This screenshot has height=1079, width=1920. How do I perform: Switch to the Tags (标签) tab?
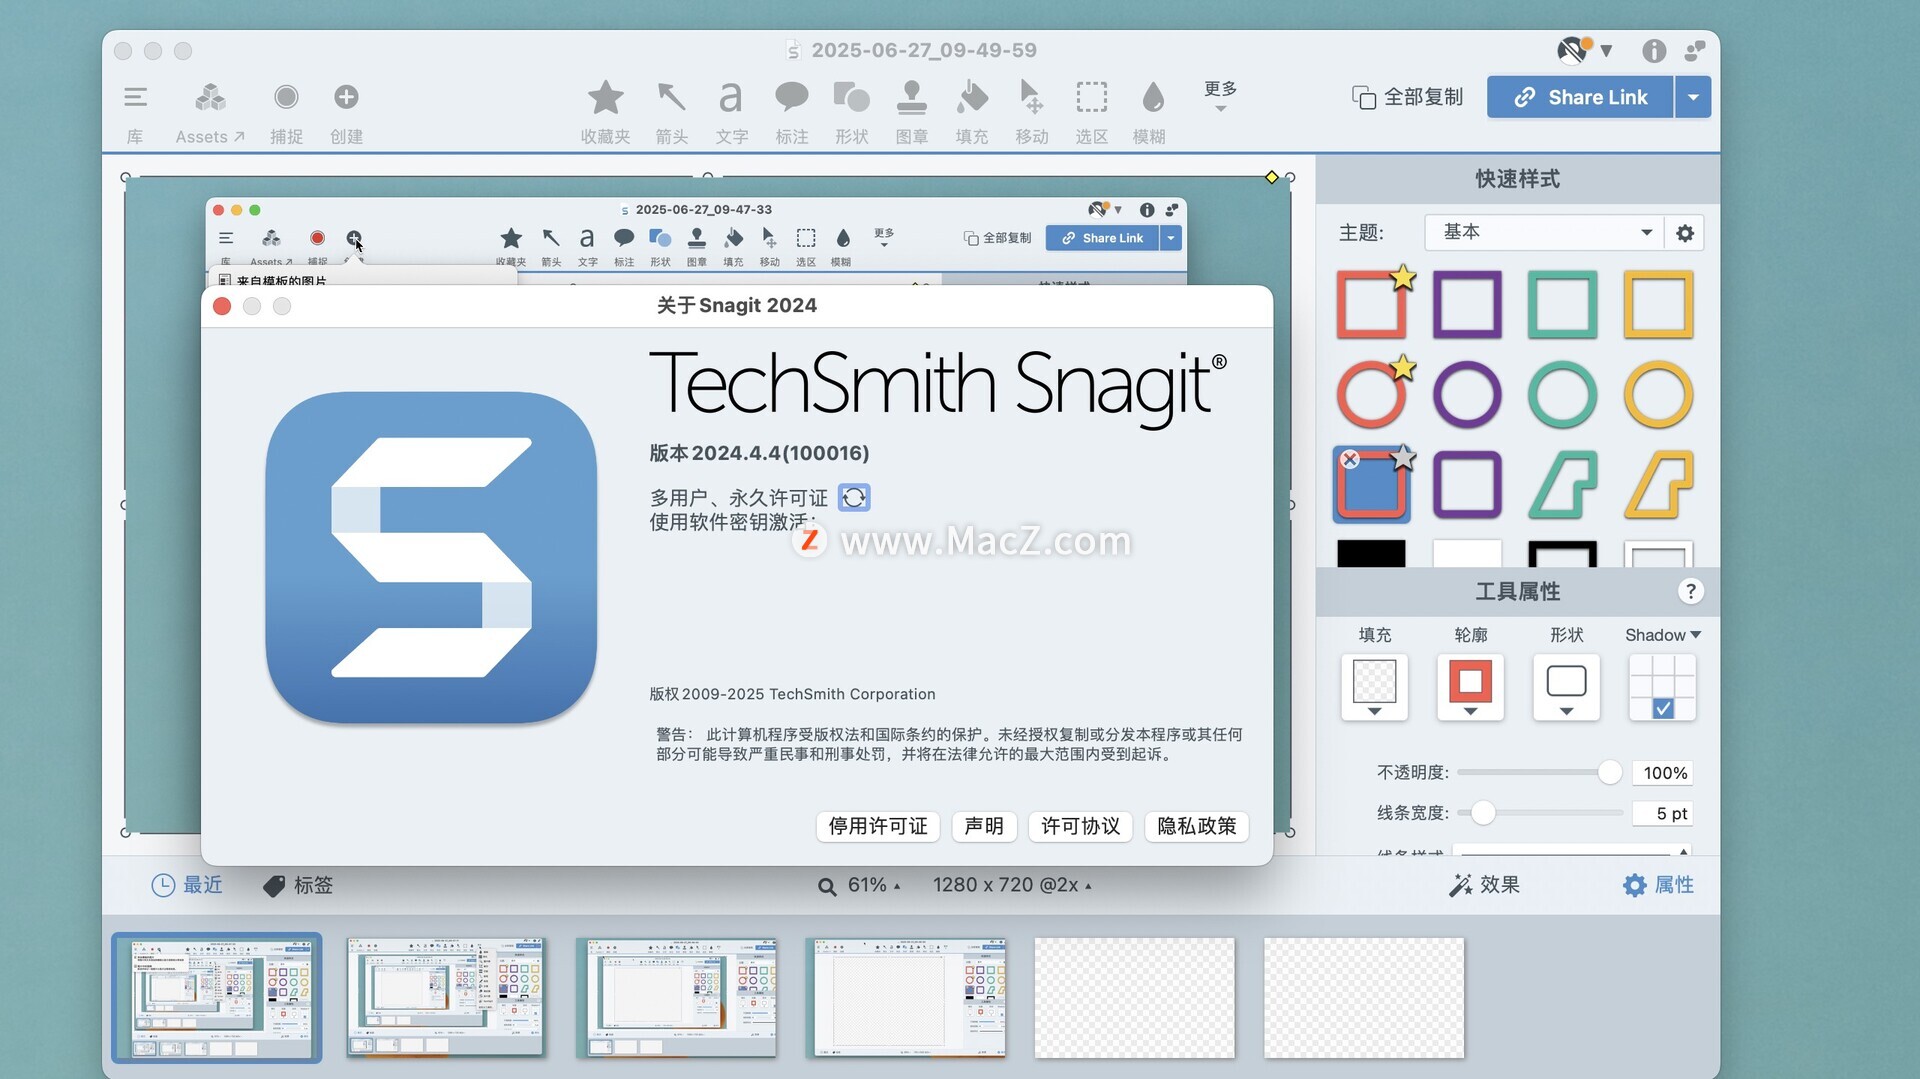click(x=298, y=885)
